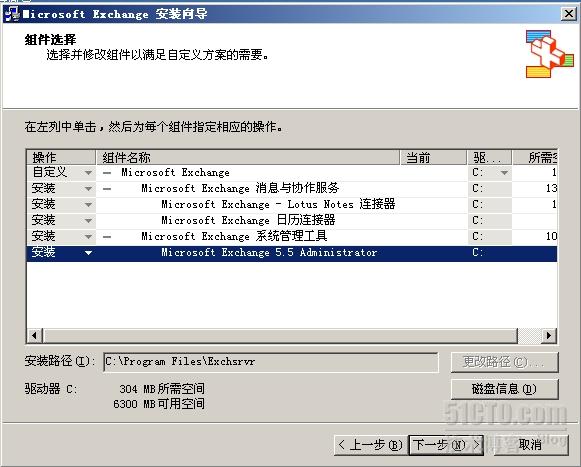
Task: Collapse the 消息与协作服务 node
Action: tap(107, 189)
